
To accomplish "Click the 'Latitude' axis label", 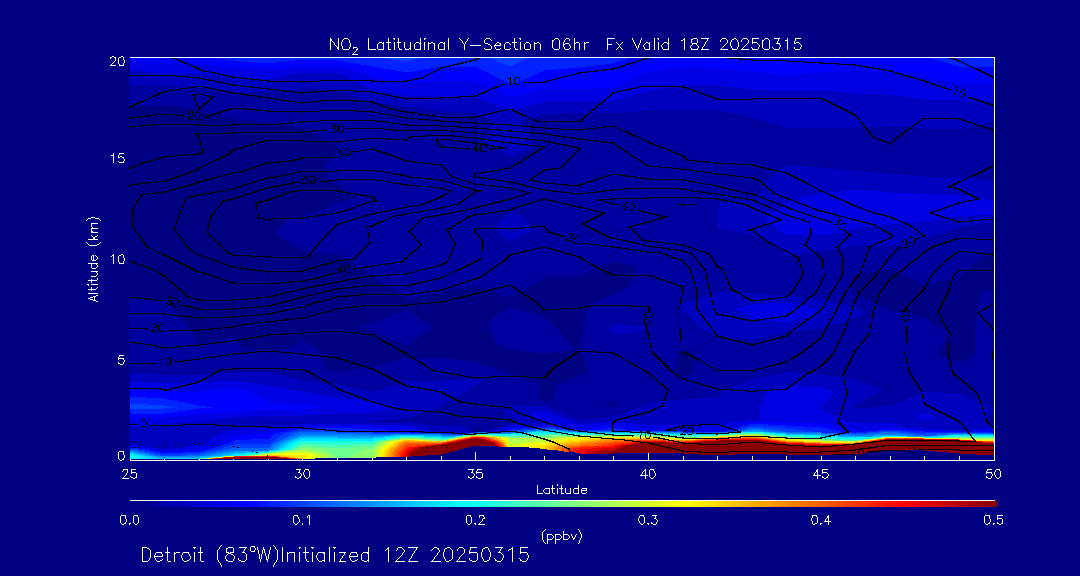I will [562, 490].
